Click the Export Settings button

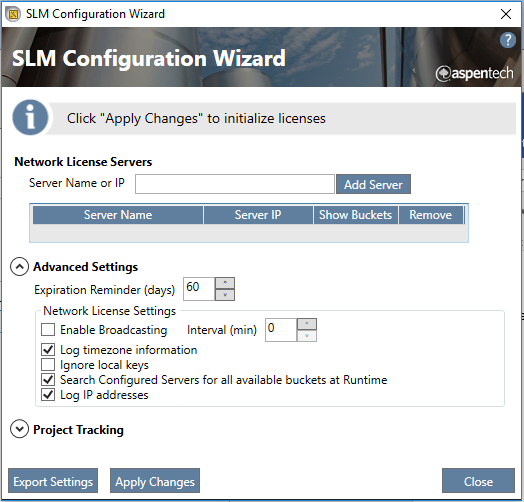(x=53, y=481)
